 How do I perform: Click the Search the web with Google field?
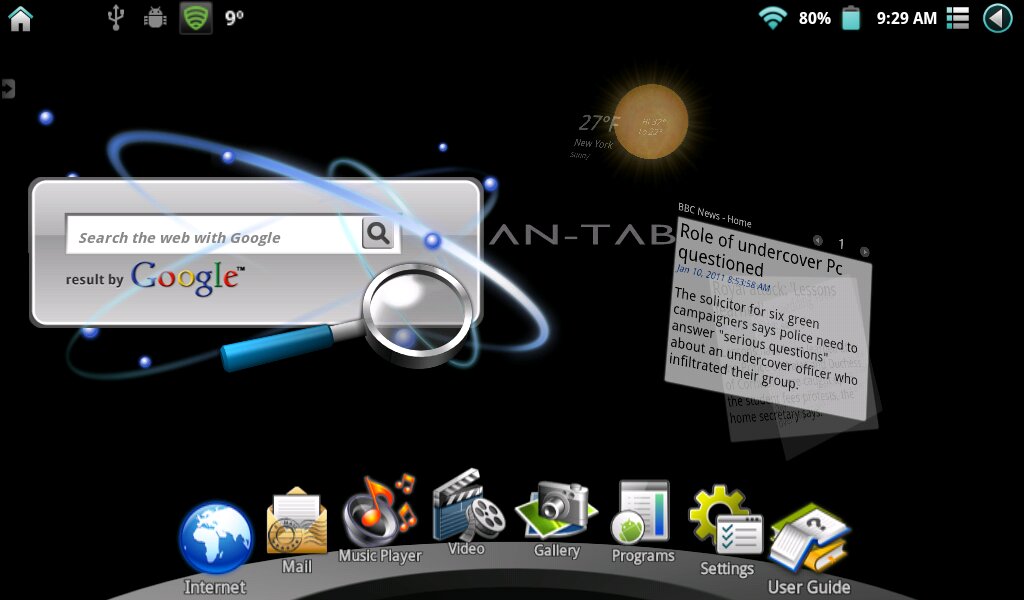click(x=214, y=237)
